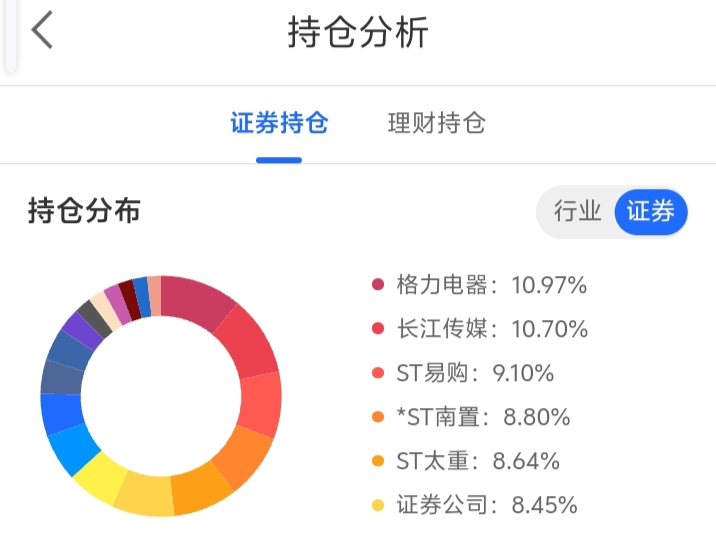This screenshot has height=560, width=716.
Task: Click 格力电器 legend color dot
Action: pyautogui.click(x=378, y=285)
